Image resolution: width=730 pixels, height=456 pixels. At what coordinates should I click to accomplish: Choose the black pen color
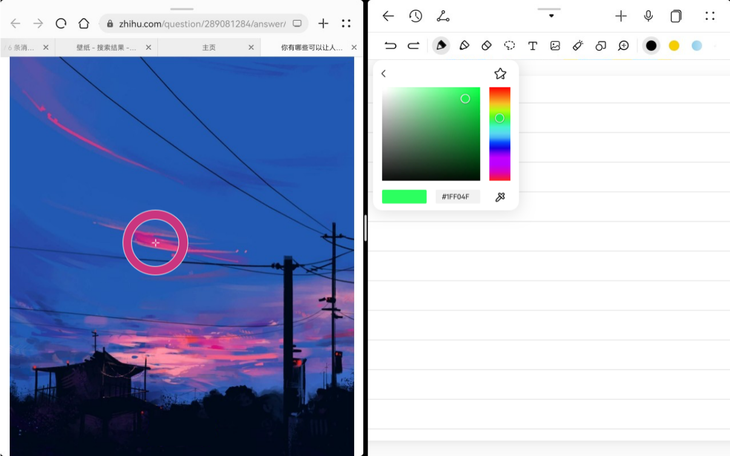(x=651, y=45)
